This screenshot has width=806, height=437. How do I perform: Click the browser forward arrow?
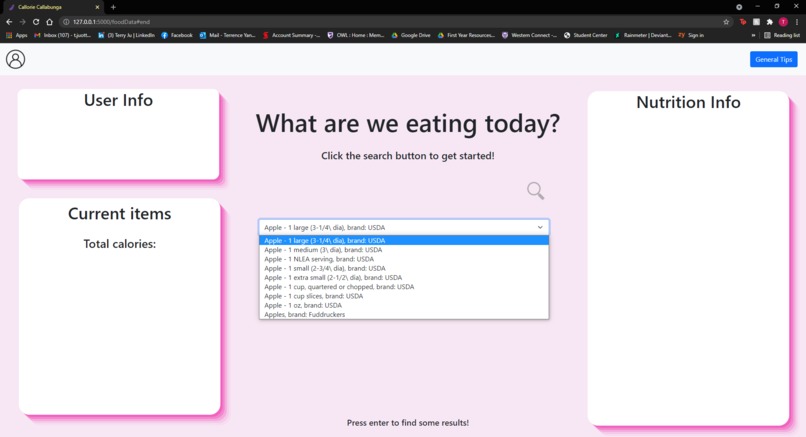[x=22, y=22]
